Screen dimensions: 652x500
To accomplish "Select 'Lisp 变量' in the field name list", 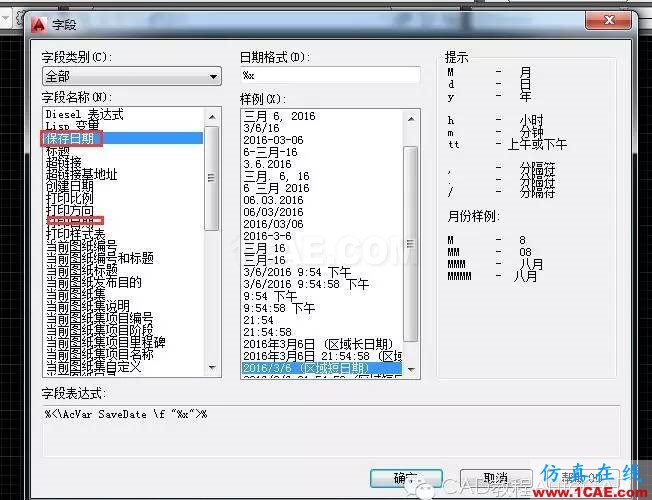I will click(72, 125).
